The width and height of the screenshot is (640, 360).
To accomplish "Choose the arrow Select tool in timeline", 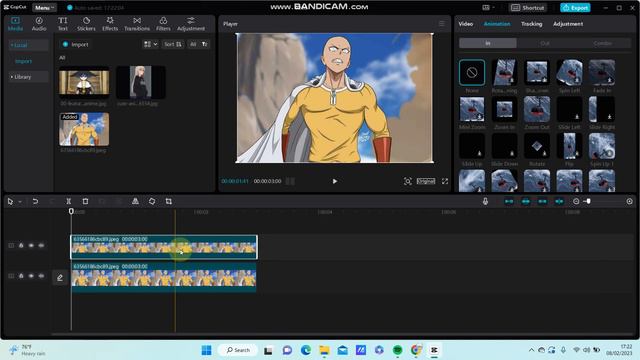I will coord(10,201).
